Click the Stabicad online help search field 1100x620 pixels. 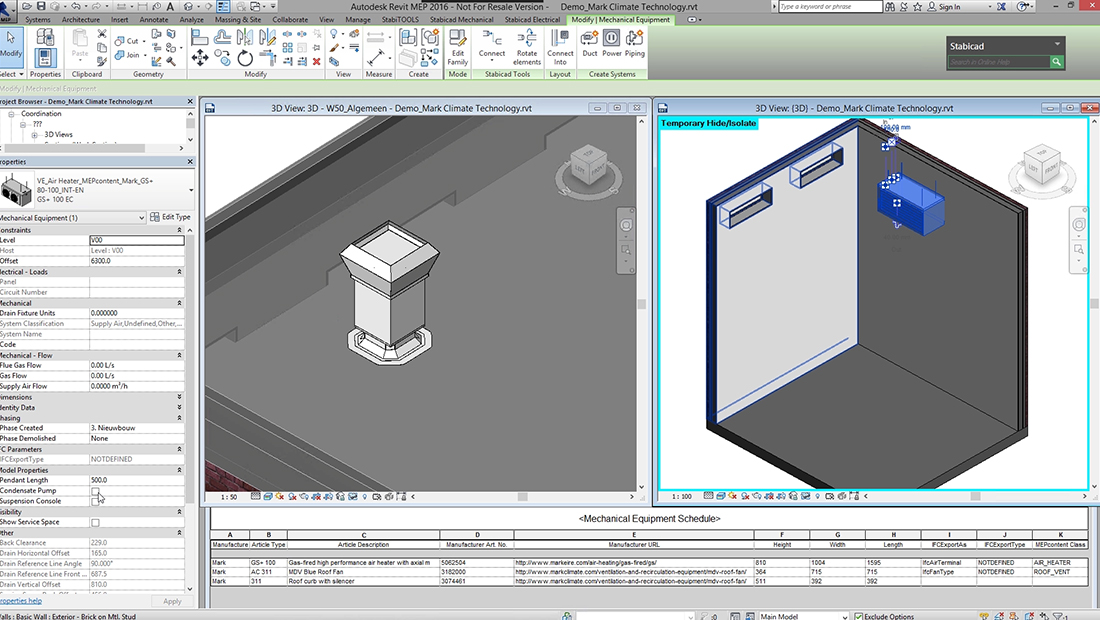[x=998, y=62]
